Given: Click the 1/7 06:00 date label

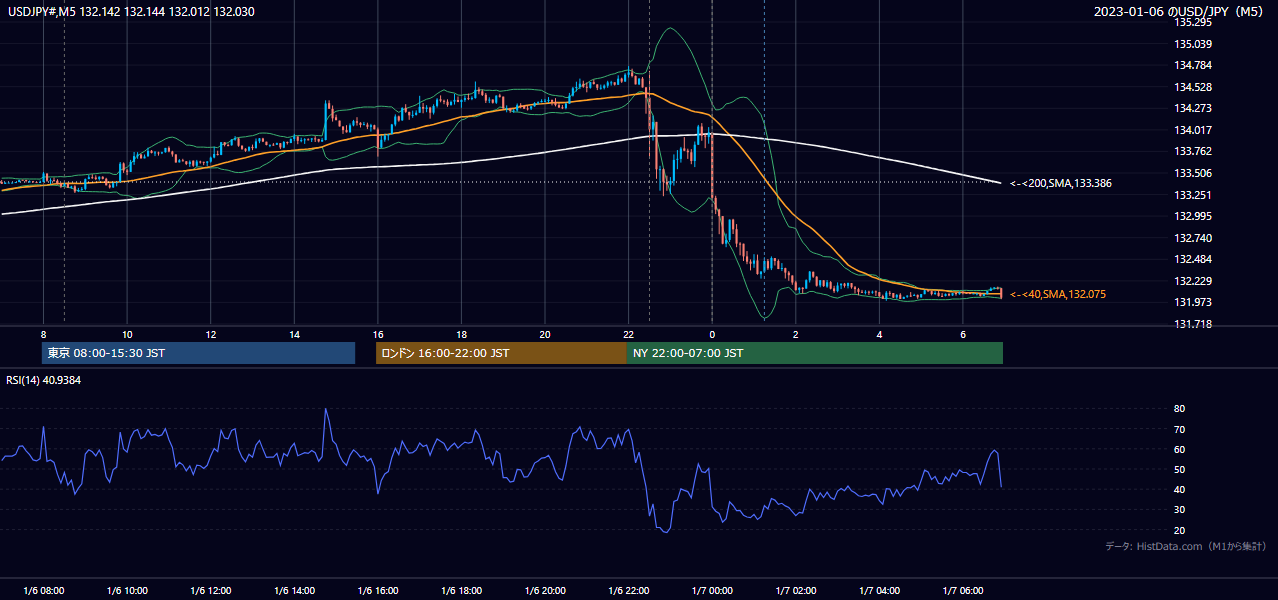Looking at the screenshot, I should coord(963,591).
